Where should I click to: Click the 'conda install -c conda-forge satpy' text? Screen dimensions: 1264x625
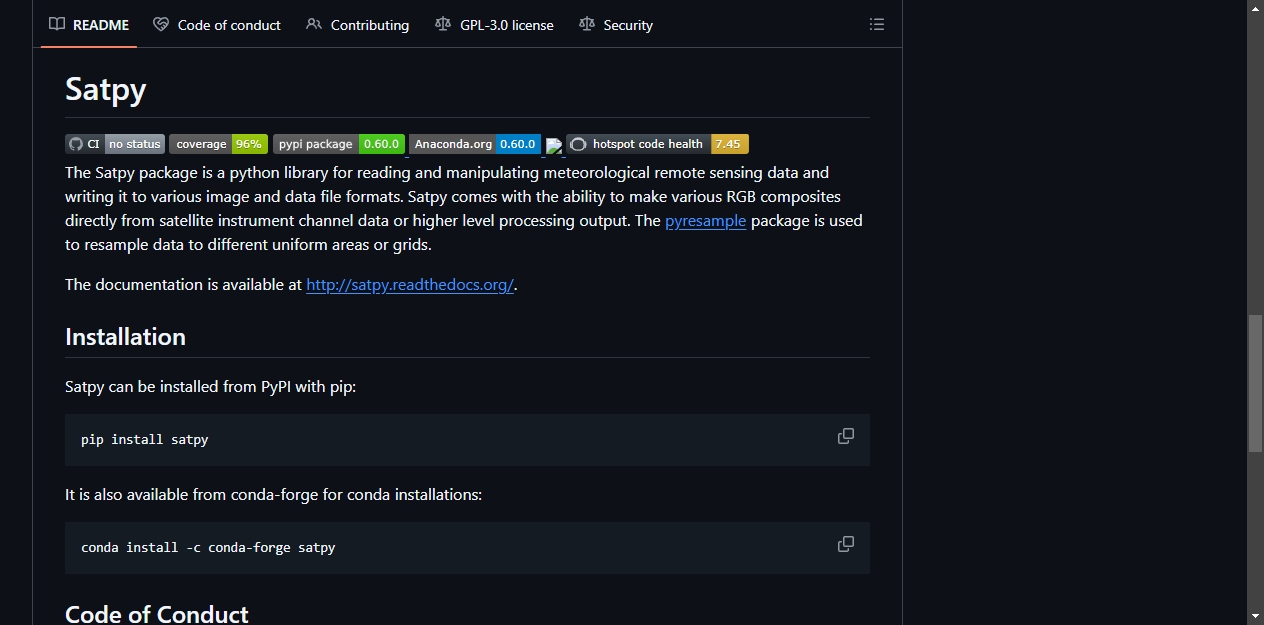coord(208,547)
